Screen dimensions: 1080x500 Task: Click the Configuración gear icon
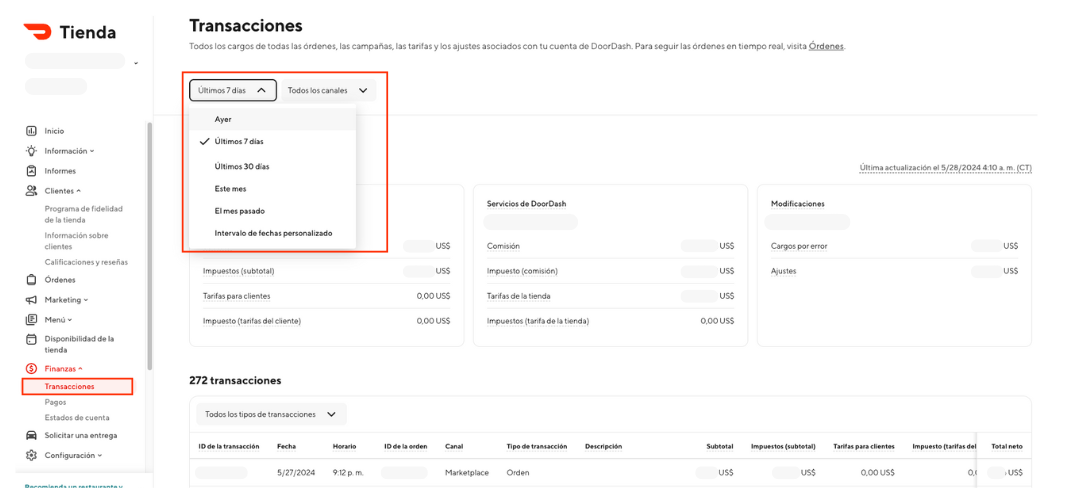(x=31, y=455)
